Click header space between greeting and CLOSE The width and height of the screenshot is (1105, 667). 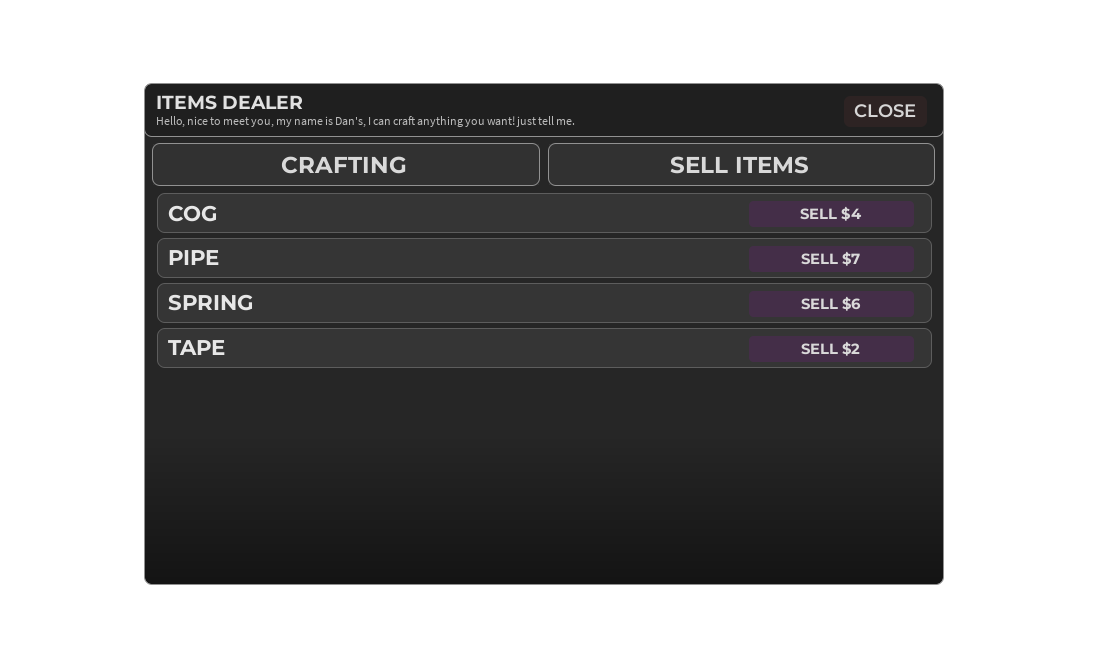click(708, 111)
